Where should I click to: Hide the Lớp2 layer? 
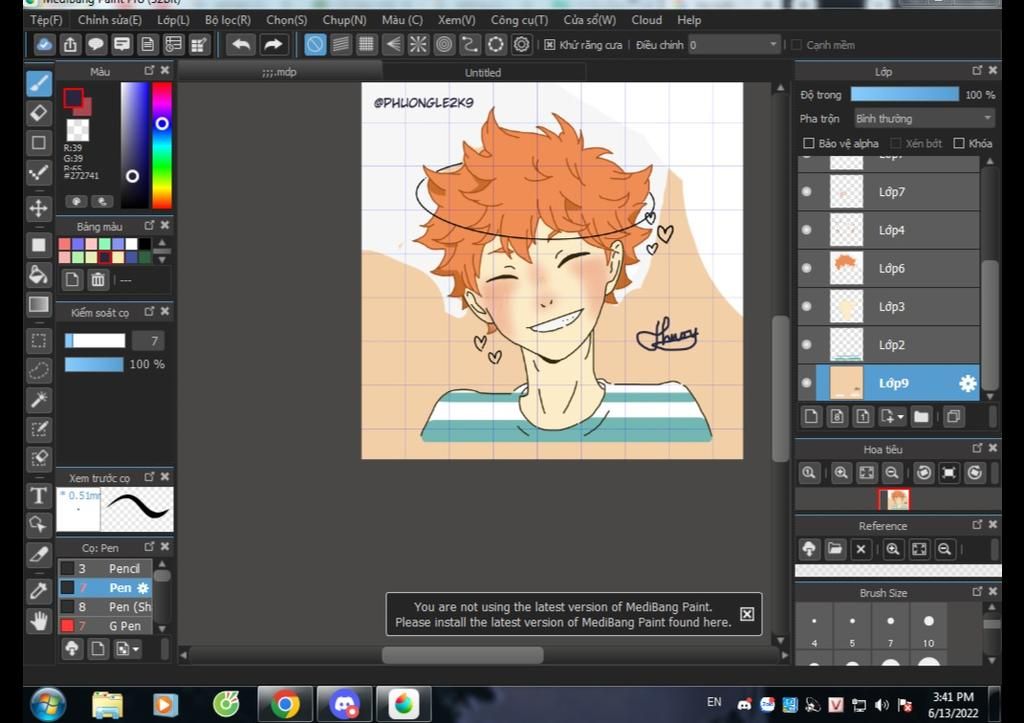(x=807, y=344)
